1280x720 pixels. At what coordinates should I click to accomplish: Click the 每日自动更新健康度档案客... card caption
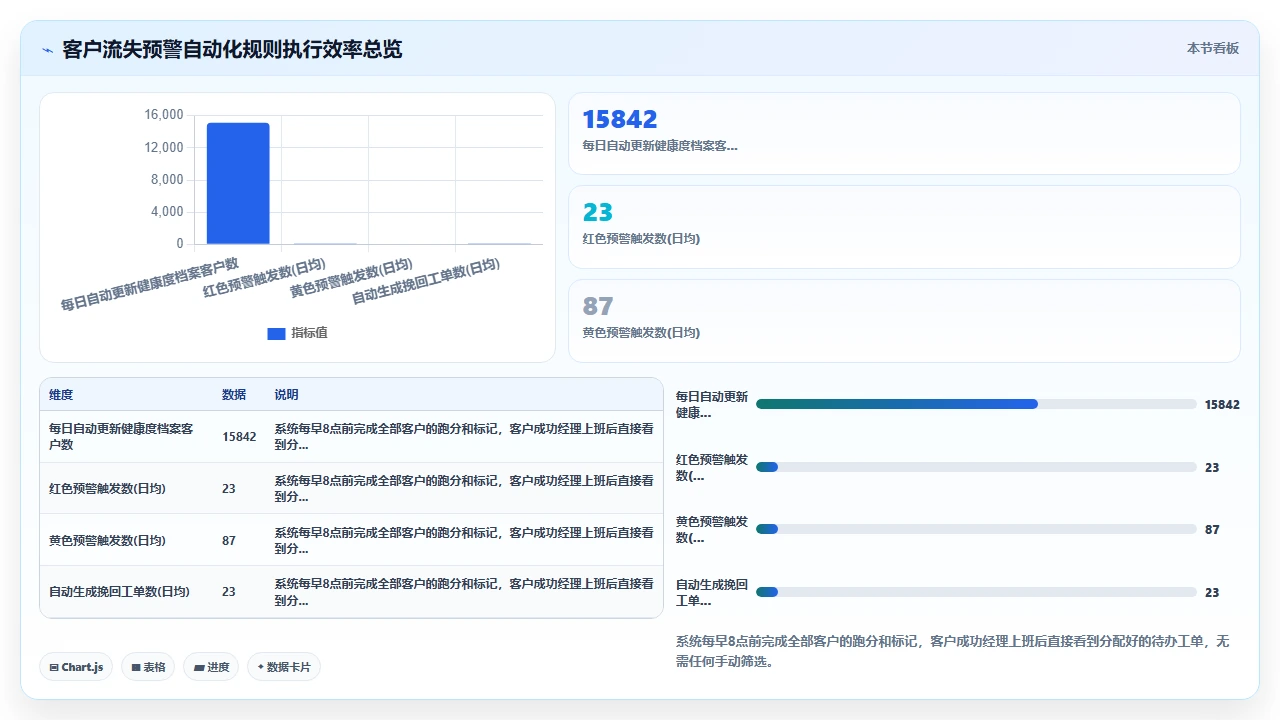click(660, 146)
